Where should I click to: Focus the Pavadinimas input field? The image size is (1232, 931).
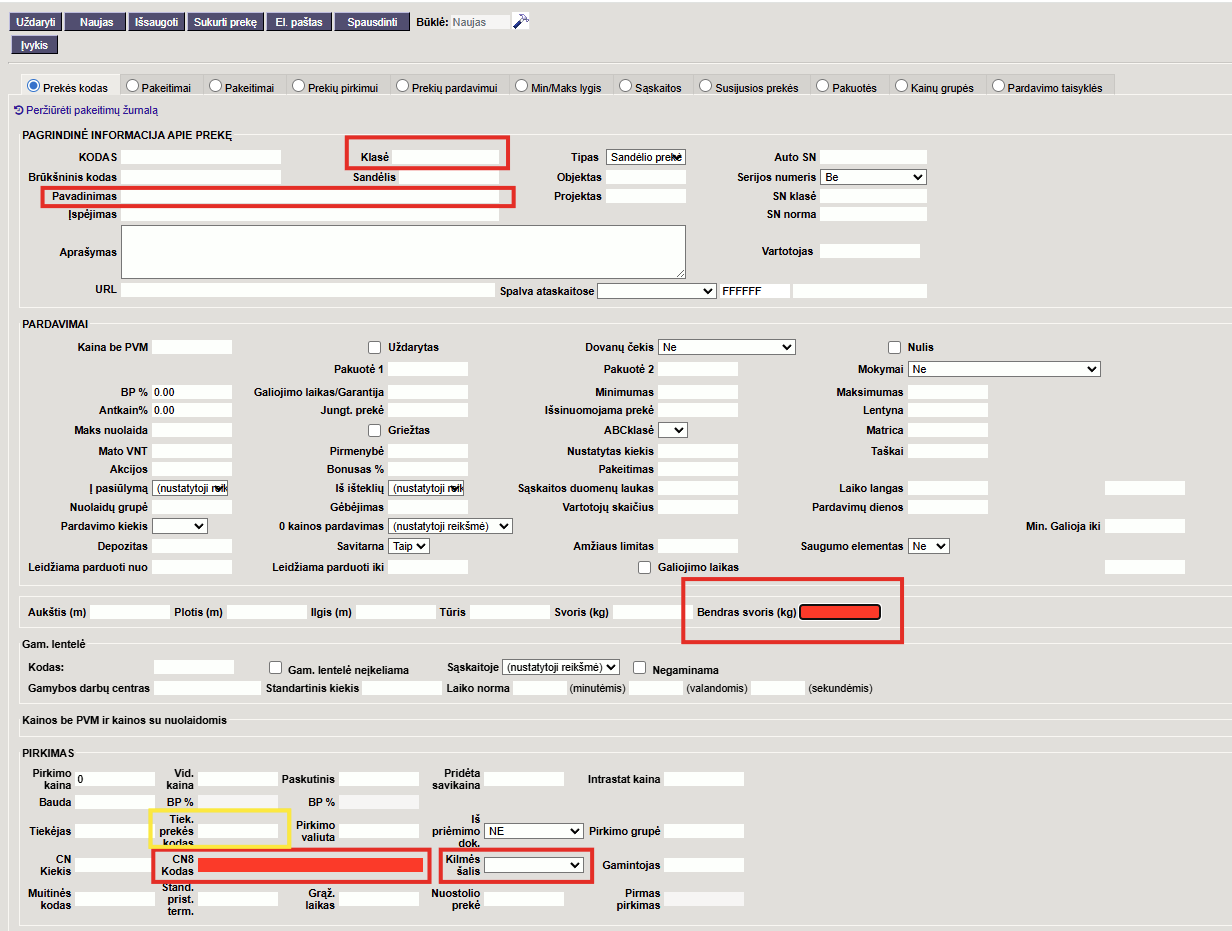pyautogui.click(x=309, y=196)
